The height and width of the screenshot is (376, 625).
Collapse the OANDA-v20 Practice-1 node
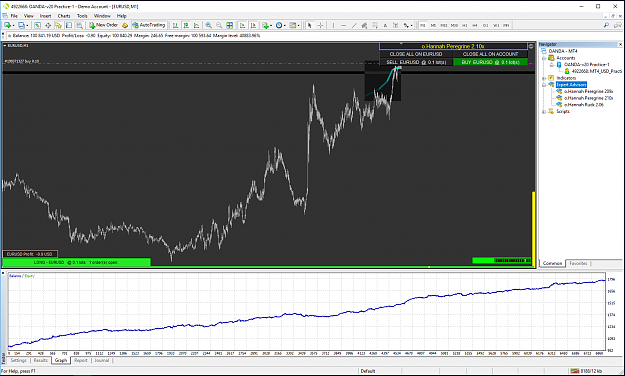[552, 65]
